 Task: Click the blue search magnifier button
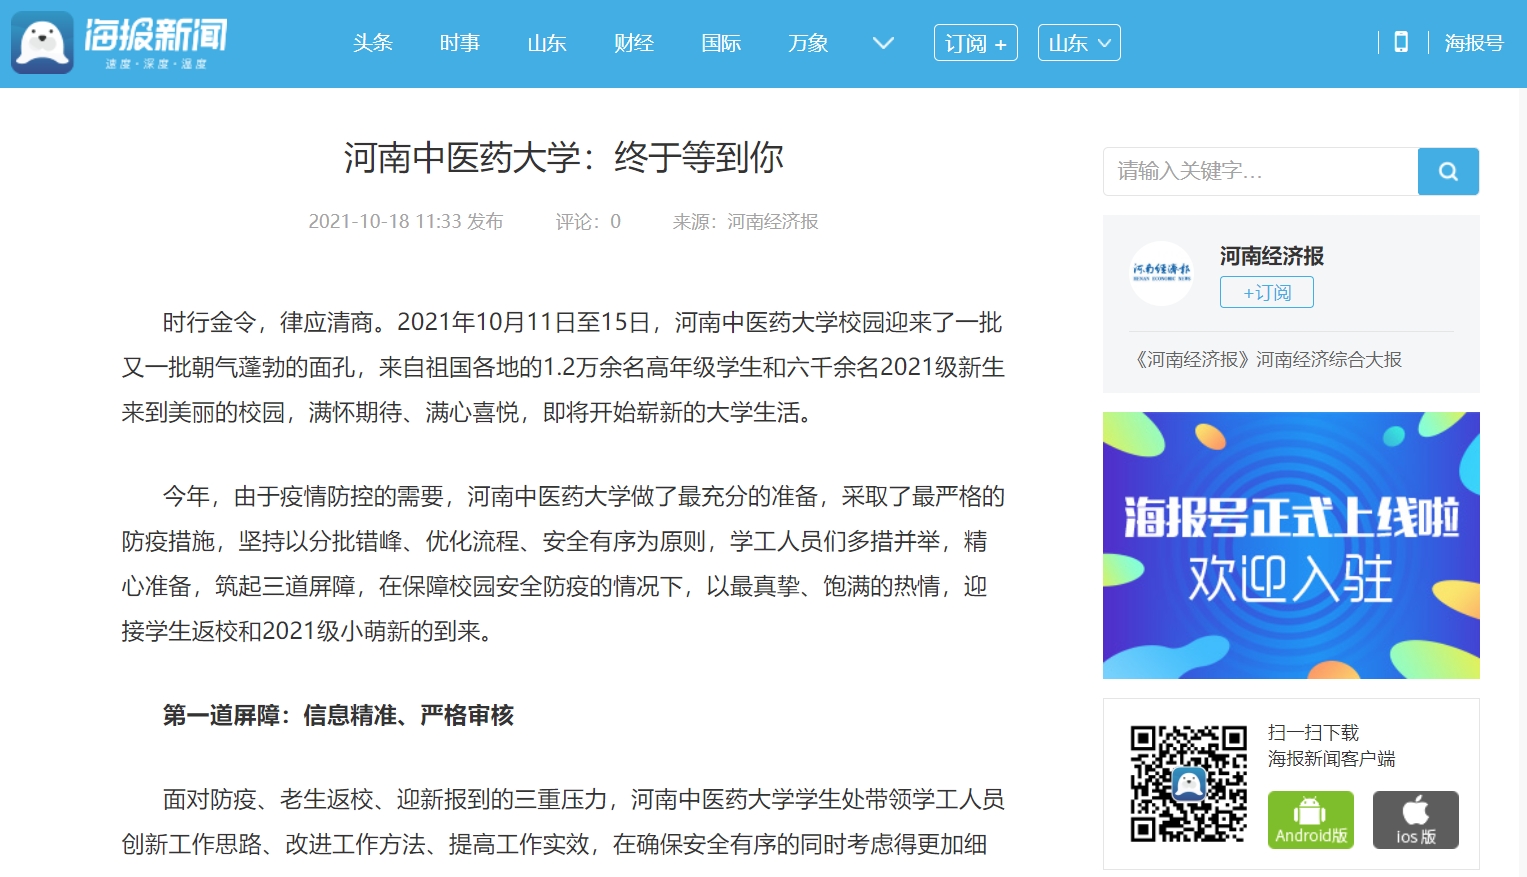(x=1447, y=171)
